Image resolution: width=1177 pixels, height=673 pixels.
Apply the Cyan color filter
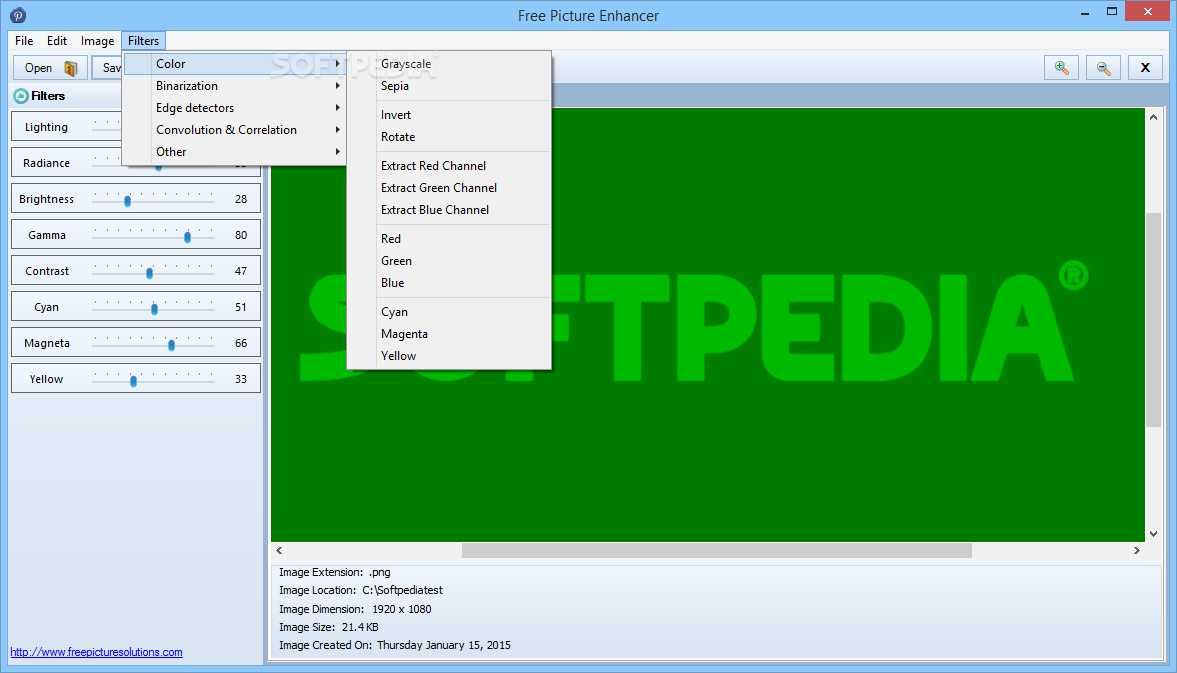(449, 312)
